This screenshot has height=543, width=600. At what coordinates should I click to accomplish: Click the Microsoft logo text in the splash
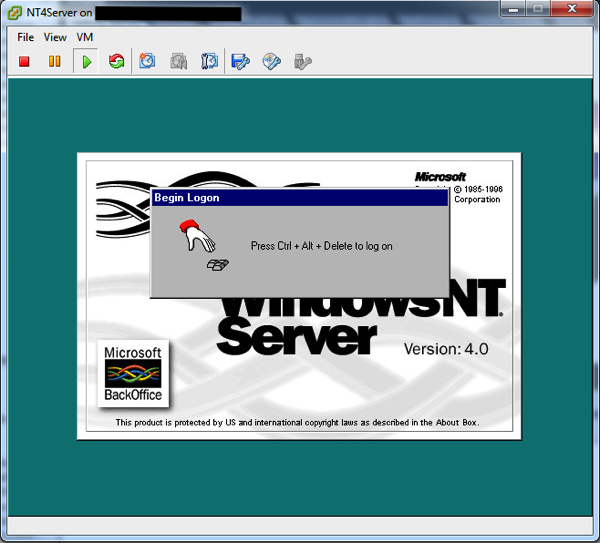[440, 177]
